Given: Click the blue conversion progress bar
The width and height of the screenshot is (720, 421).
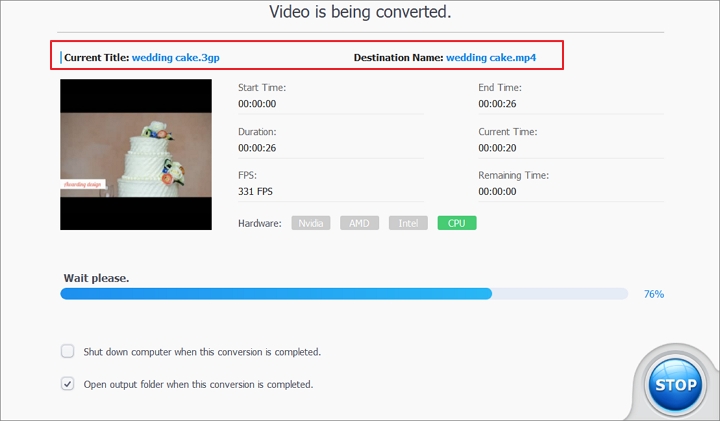Looking at the screenshot, I should 344,294.
